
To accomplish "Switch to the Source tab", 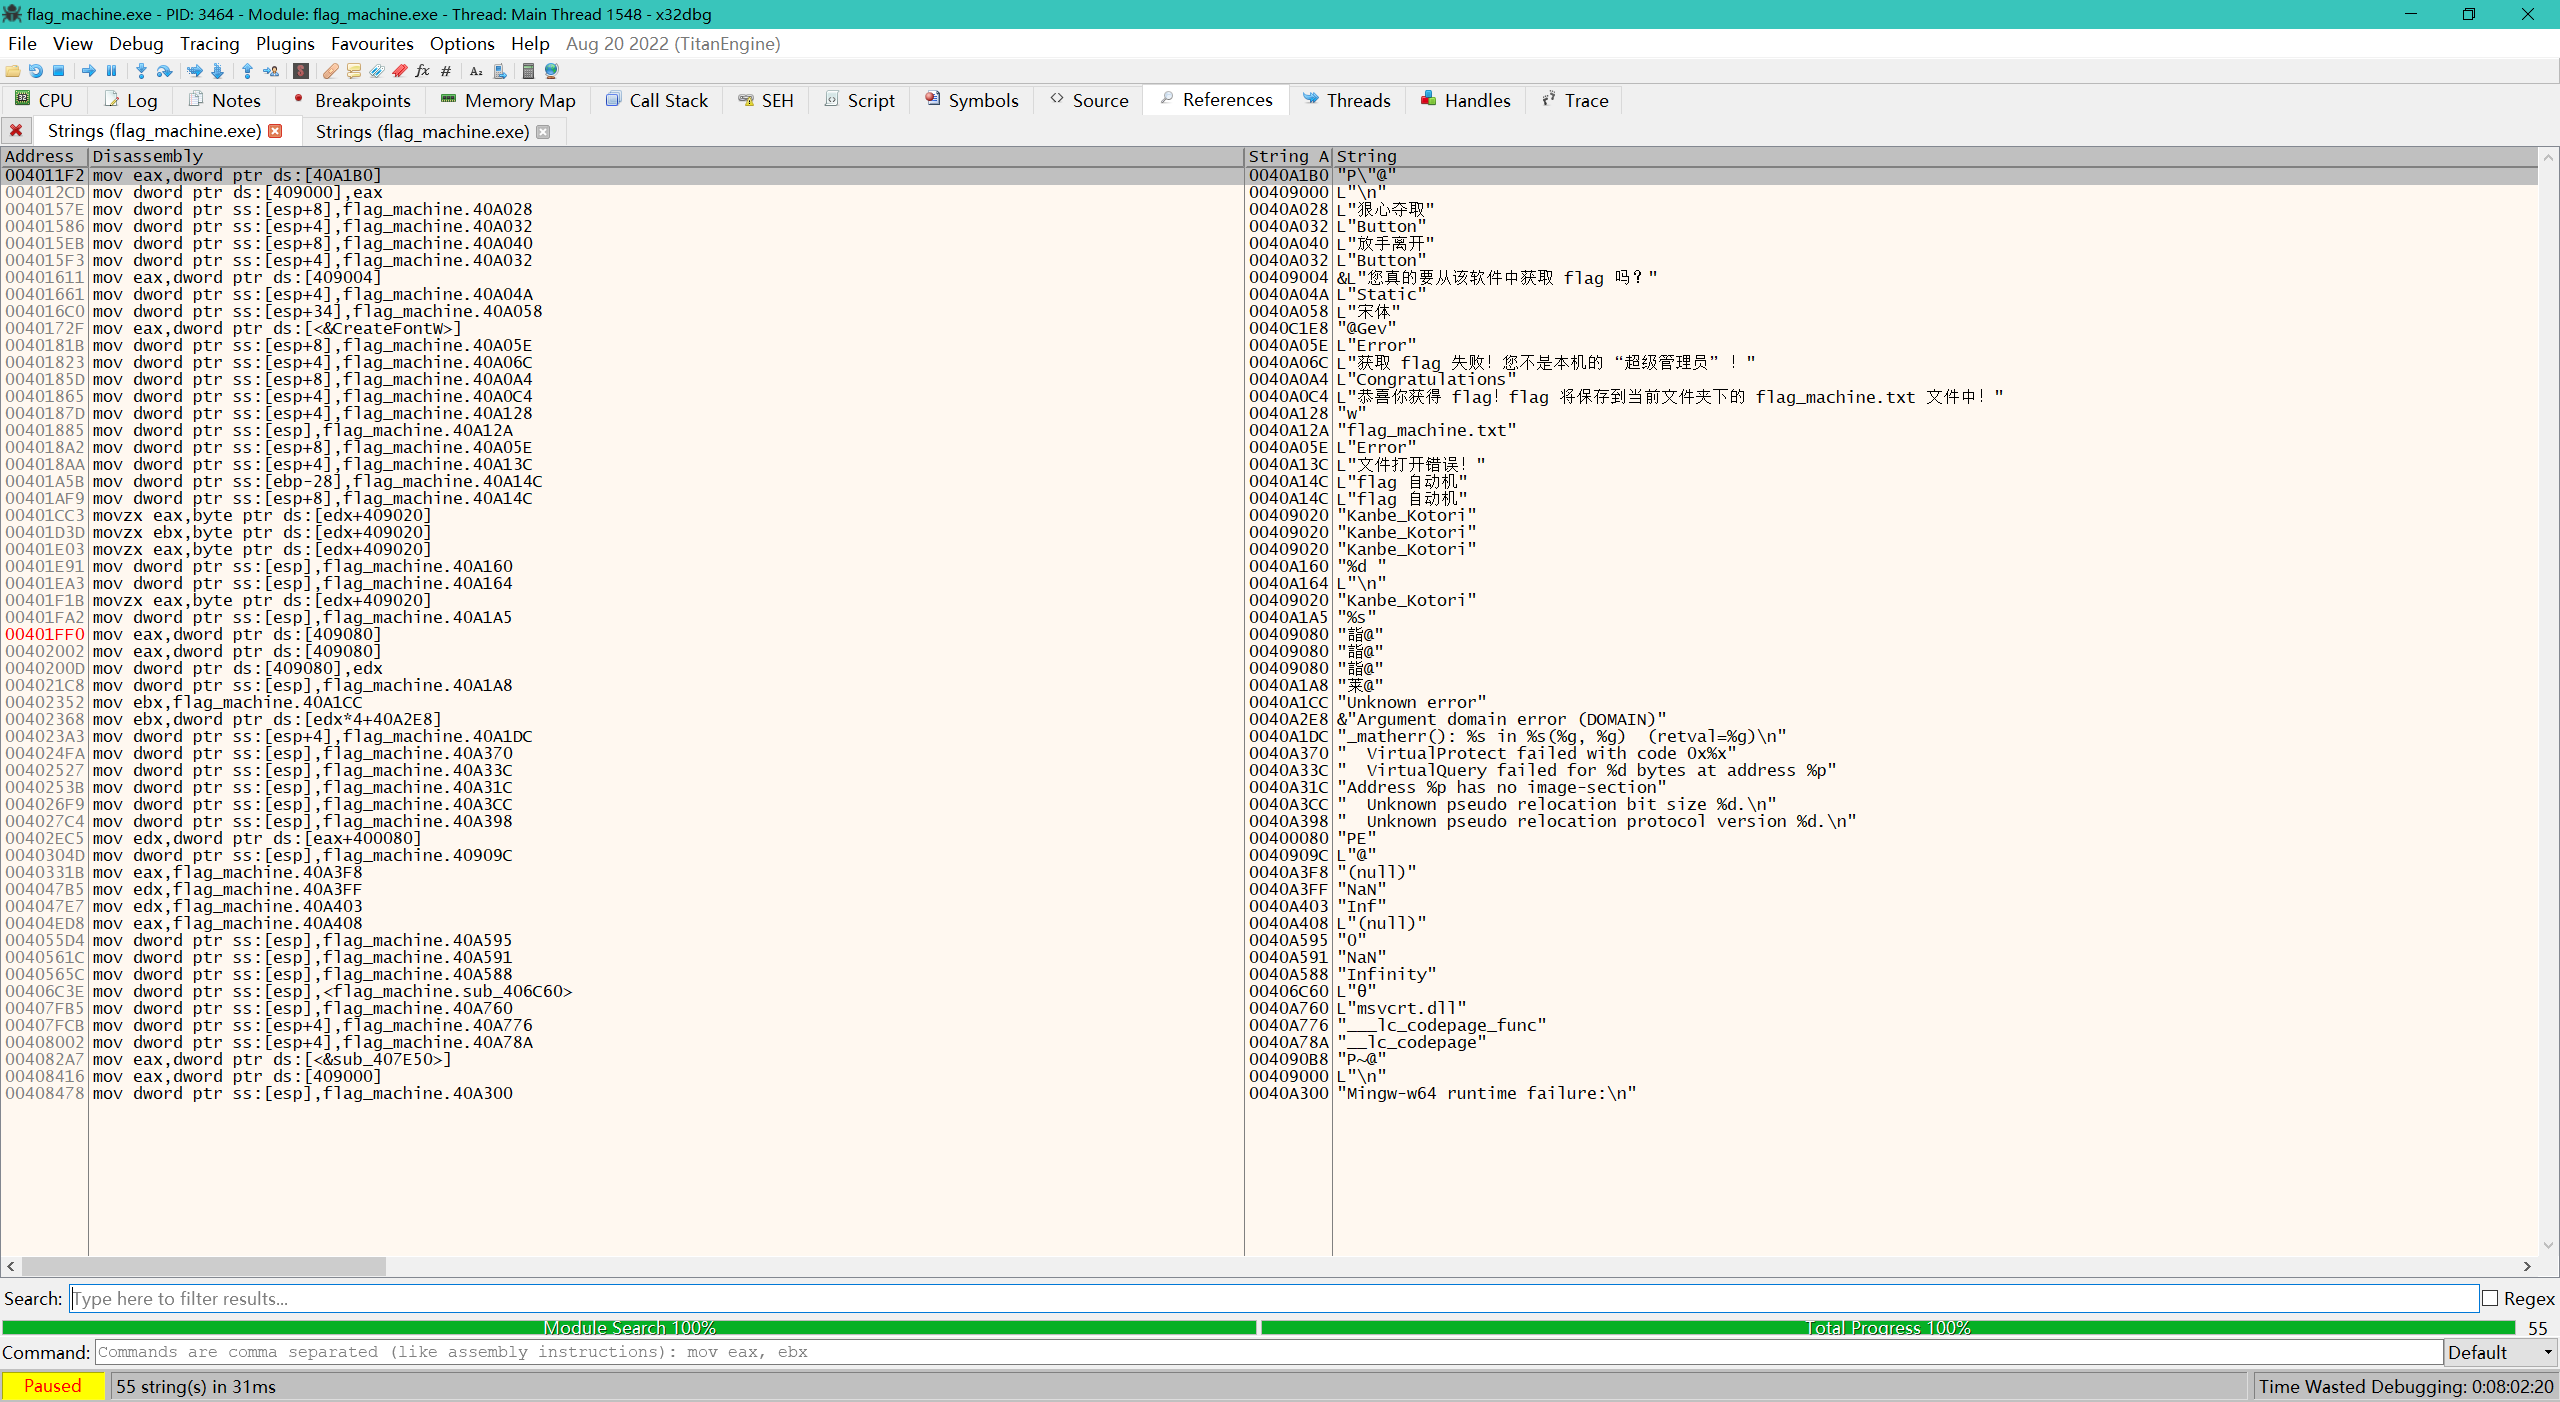I will (x=1089, y=100).
